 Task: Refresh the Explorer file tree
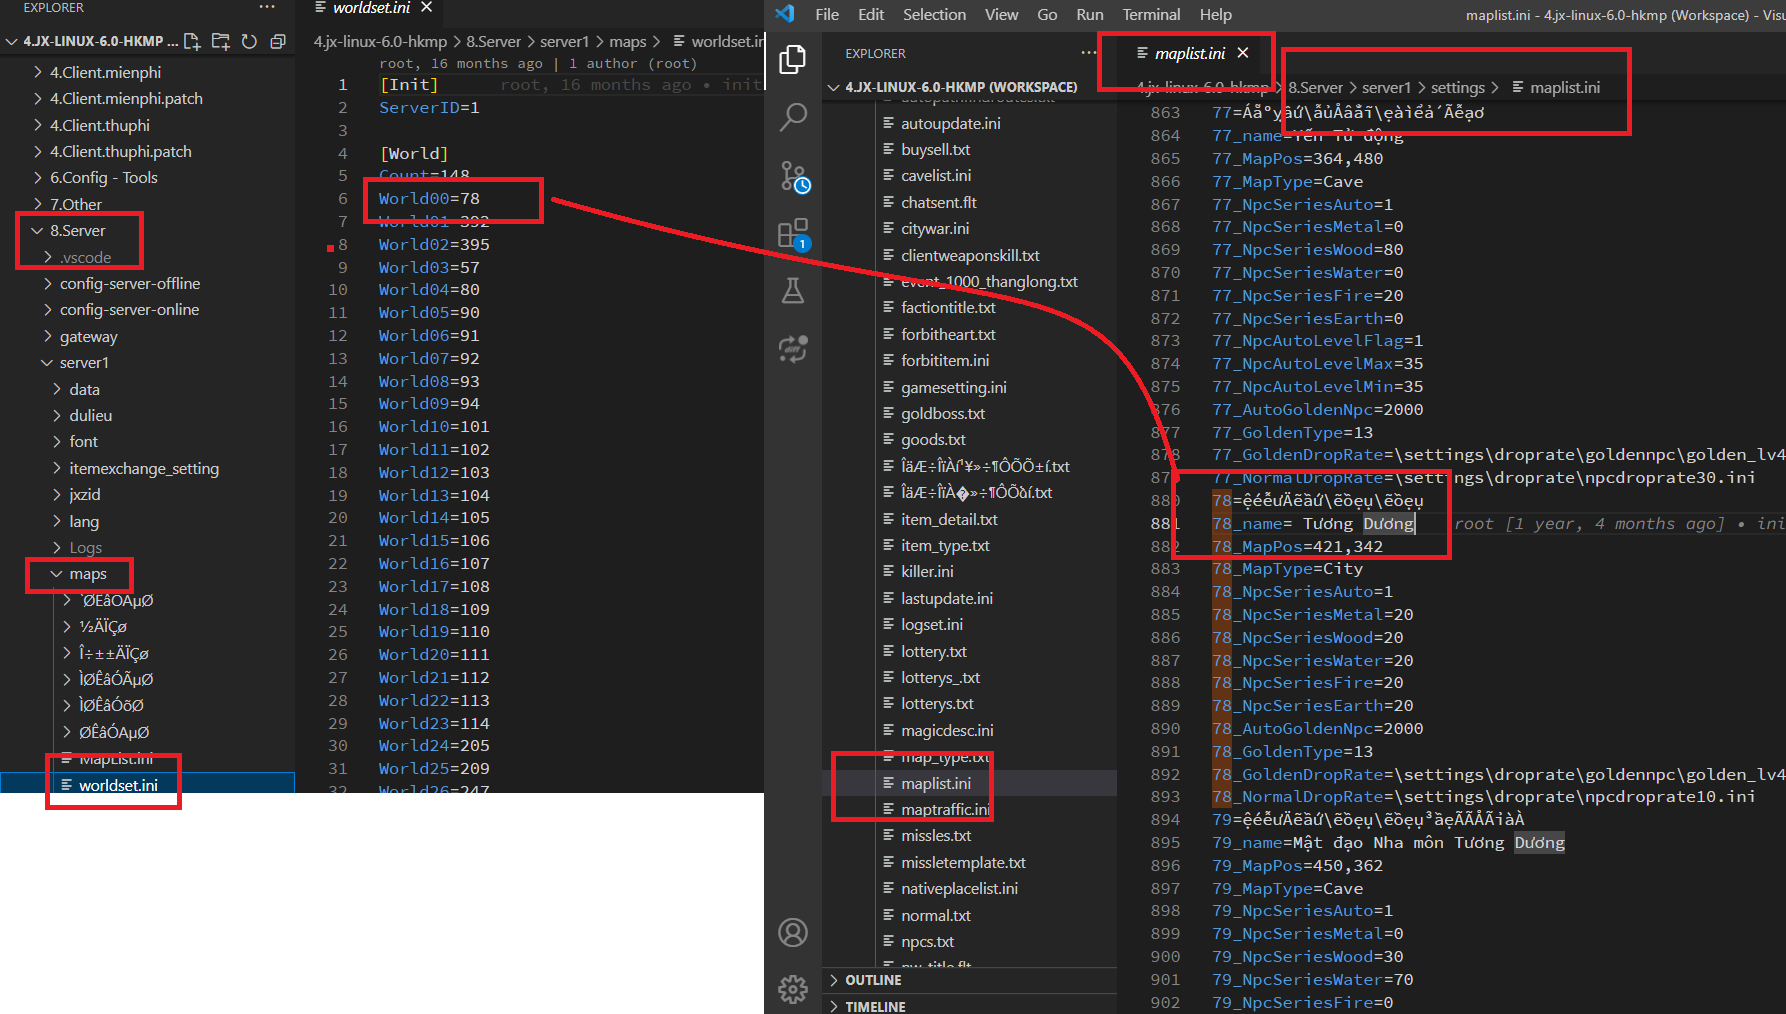click(x=250, y=42)
